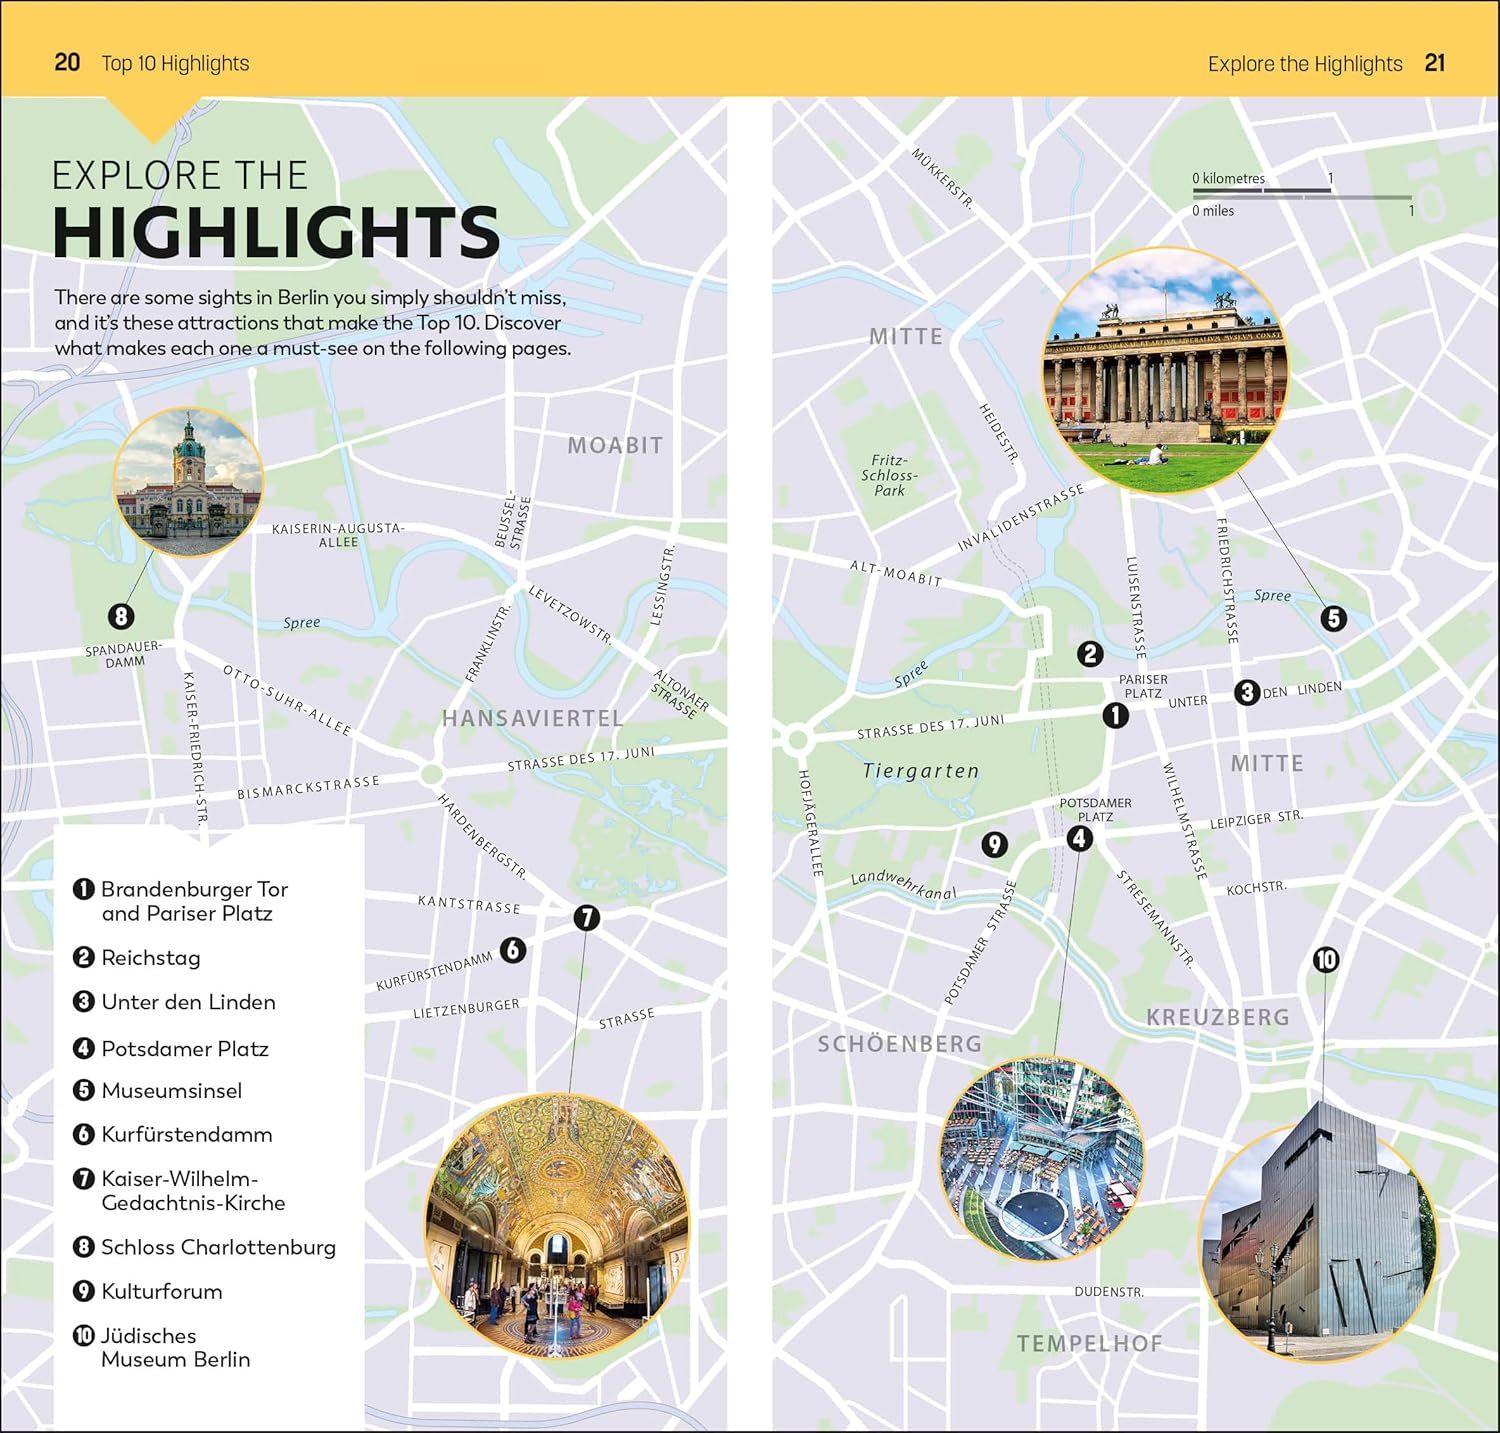Select map marker 6 near Kurfürstendamm street
1500x1433 pixels.
pyautogui.click(x=512, y=949)
